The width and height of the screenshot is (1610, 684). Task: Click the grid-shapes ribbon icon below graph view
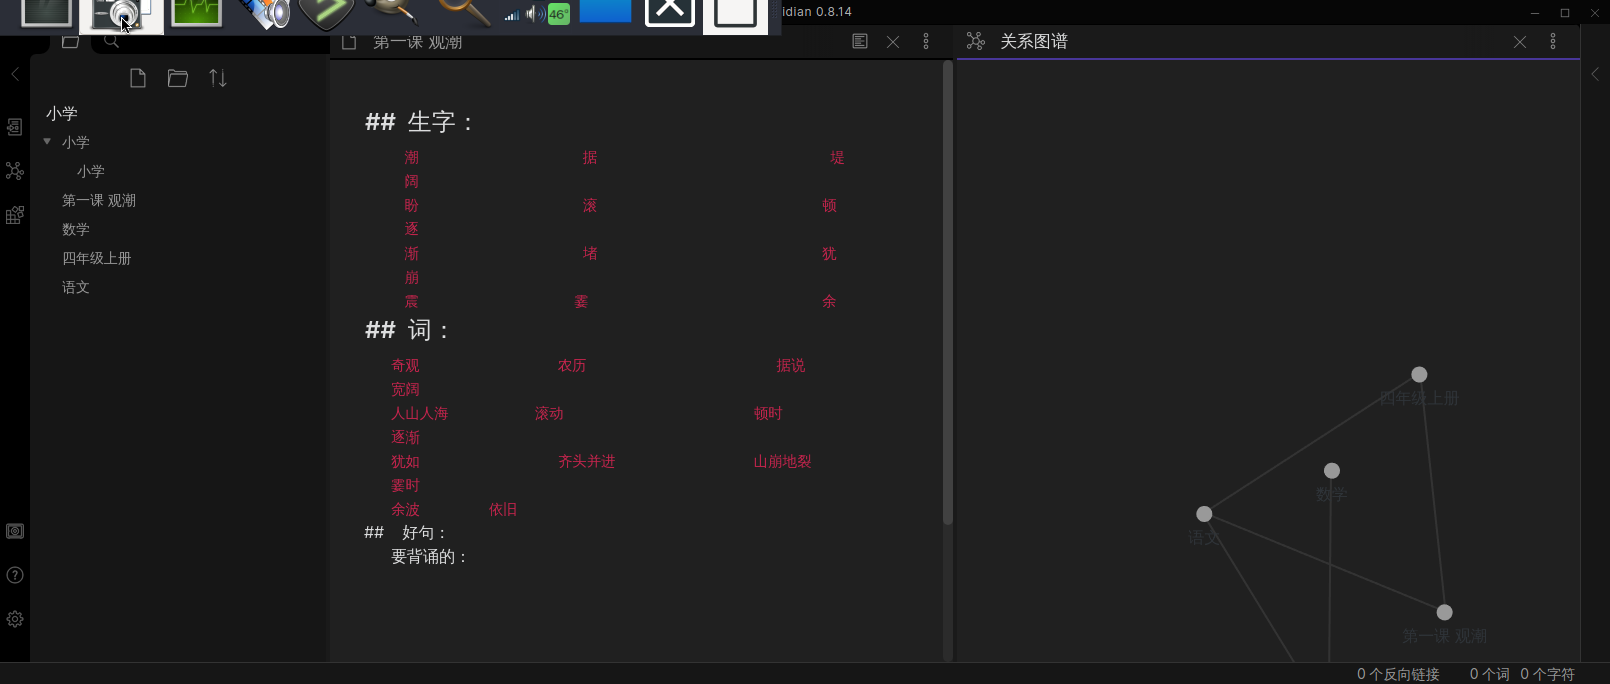point(15,215)
